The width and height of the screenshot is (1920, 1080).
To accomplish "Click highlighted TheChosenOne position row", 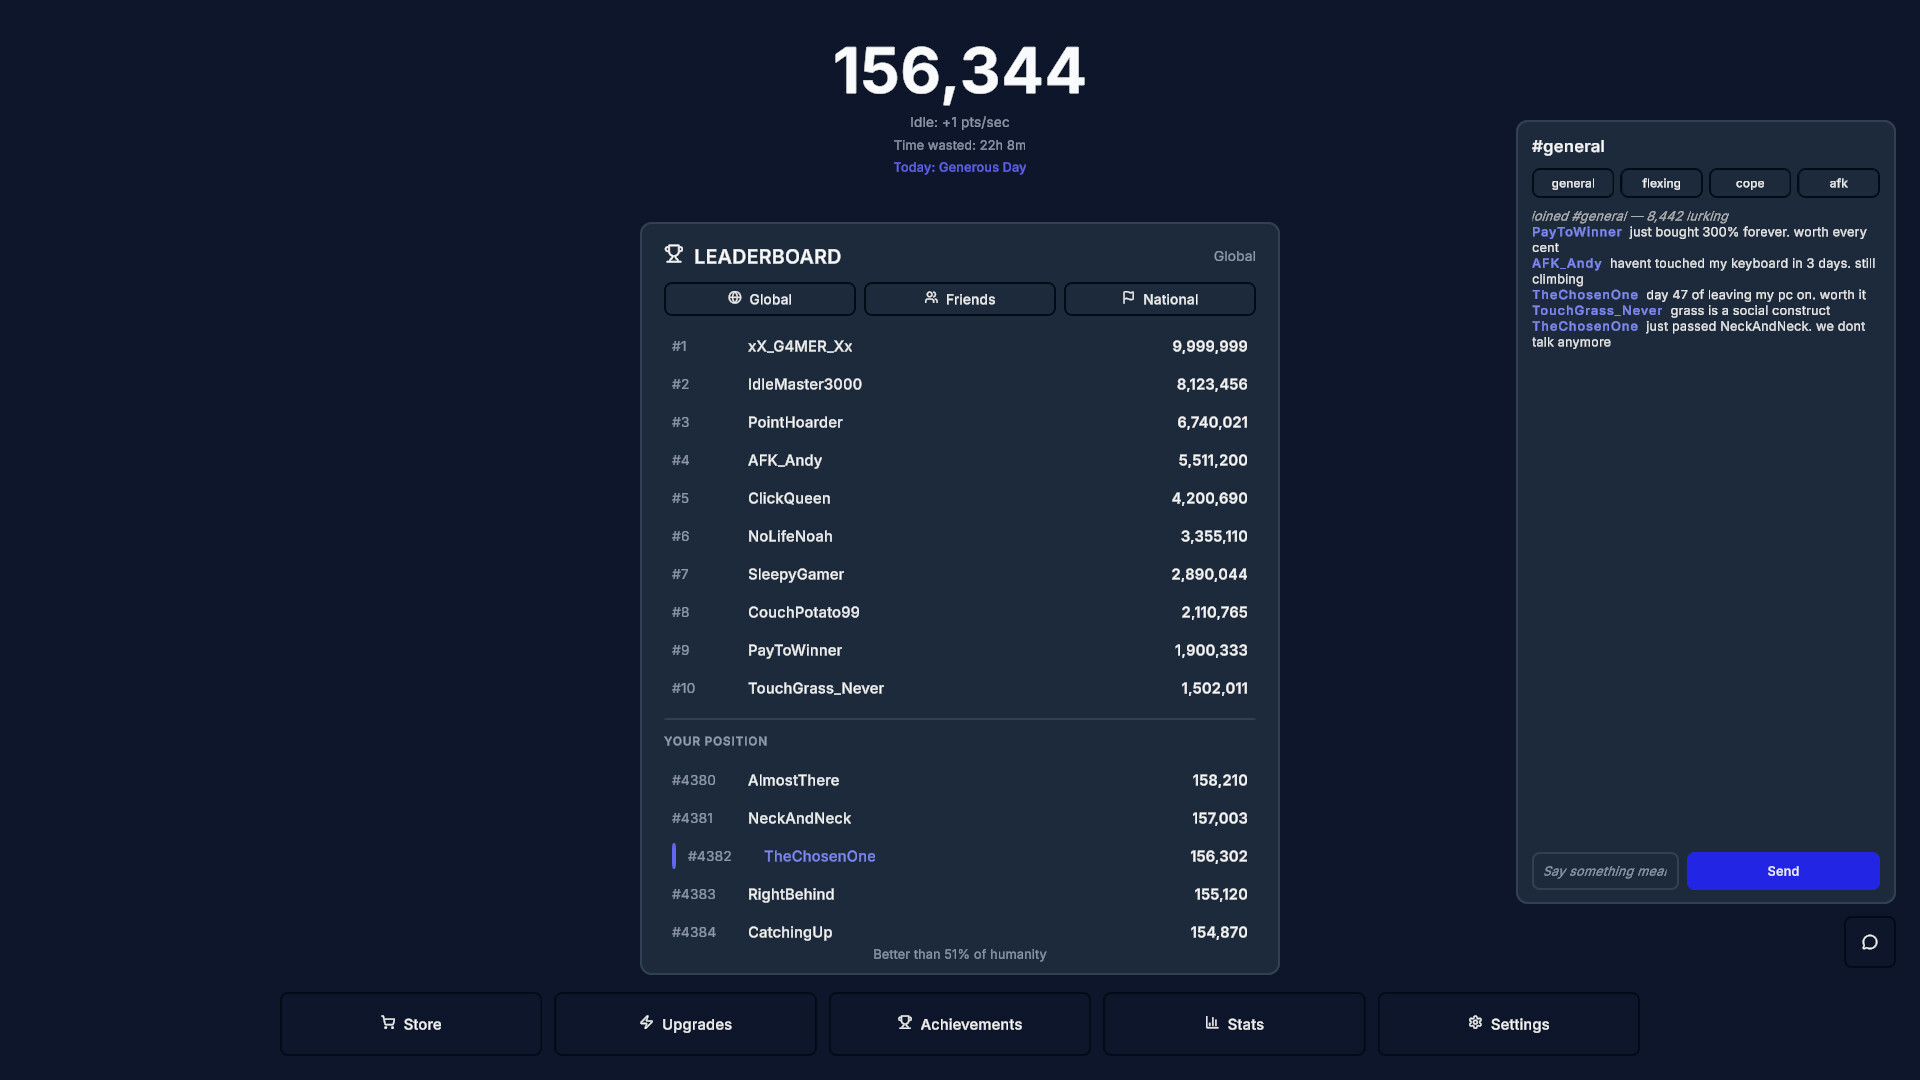I will point(960,856).
